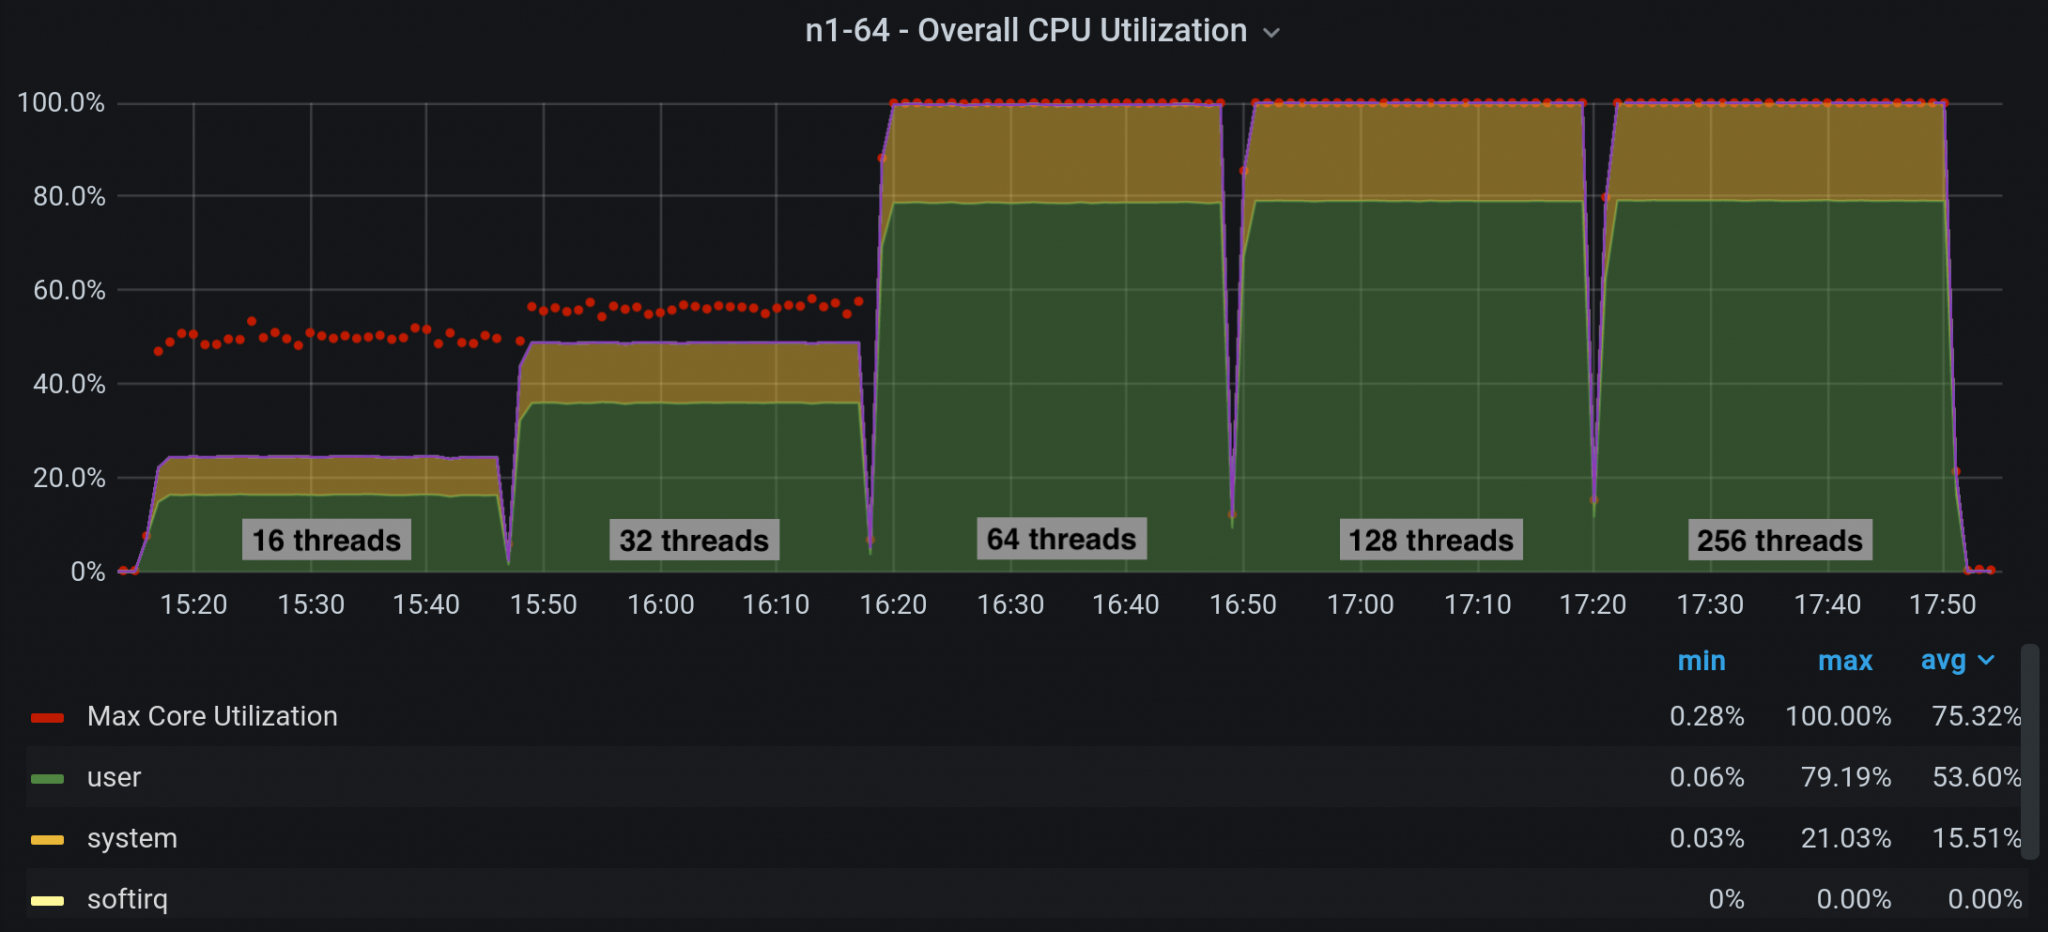Select the n1-64 panel title
Image resolution: width=2048 pixels, height=932 pixels.
coord(1026,30)
